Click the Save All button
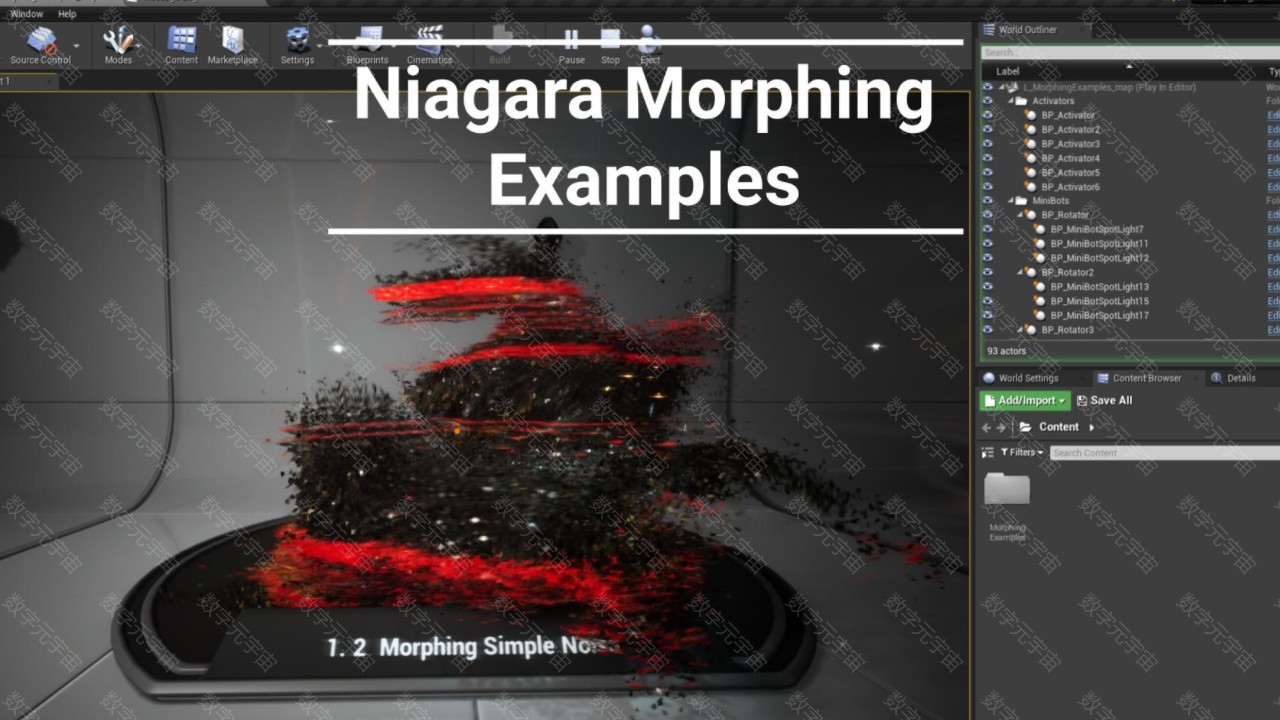Image resolution: width=1280 pixels, height=720 pixels. tap(1104, 400)
